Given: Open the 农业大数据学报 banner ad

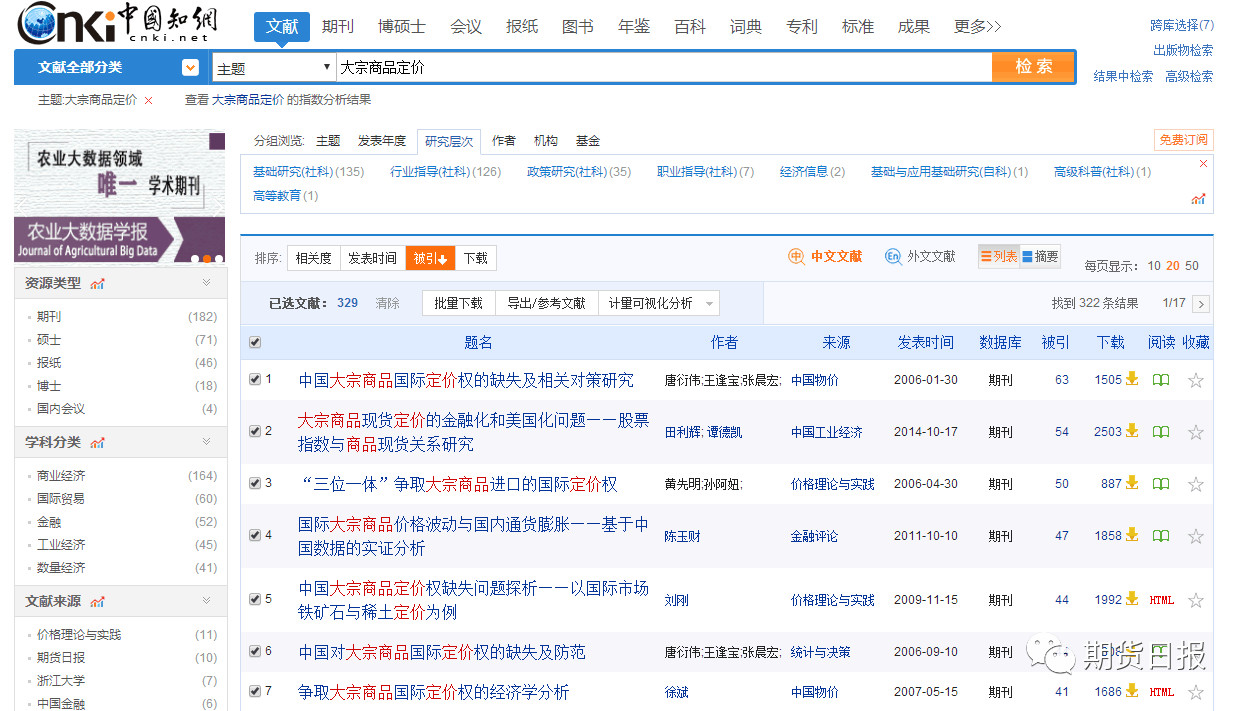Looking at the screenshot, I should 119,196.
